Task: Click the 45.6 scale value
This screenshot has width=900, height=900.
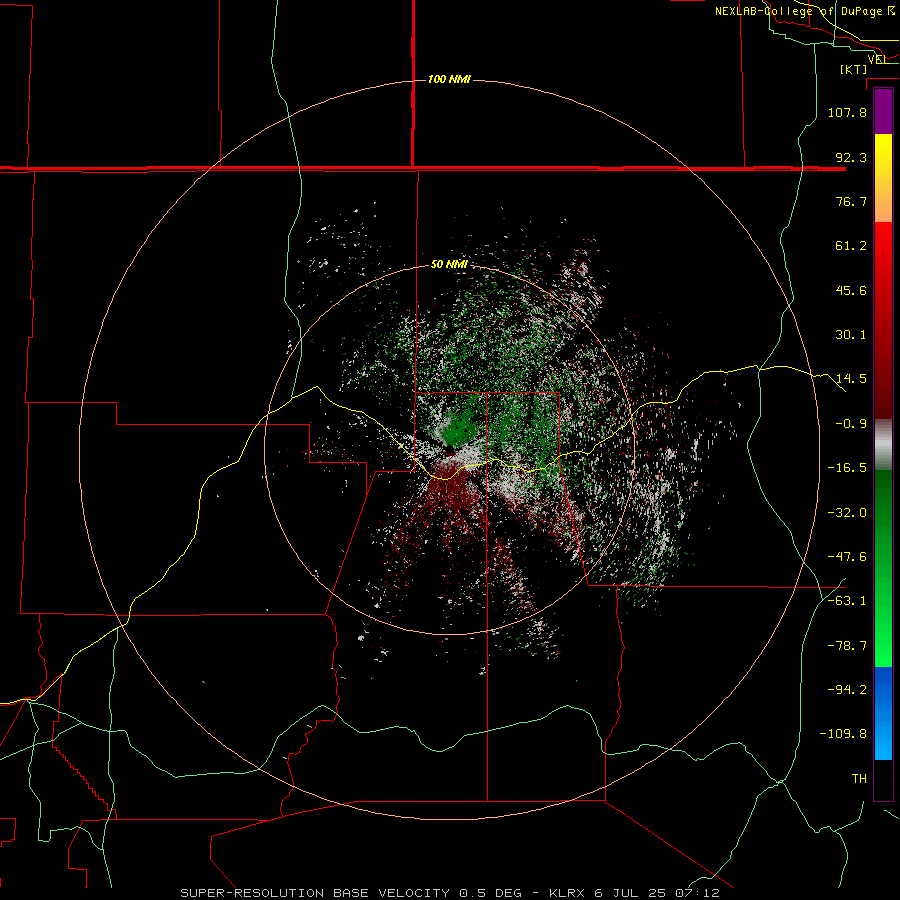Action: point(851,290)
